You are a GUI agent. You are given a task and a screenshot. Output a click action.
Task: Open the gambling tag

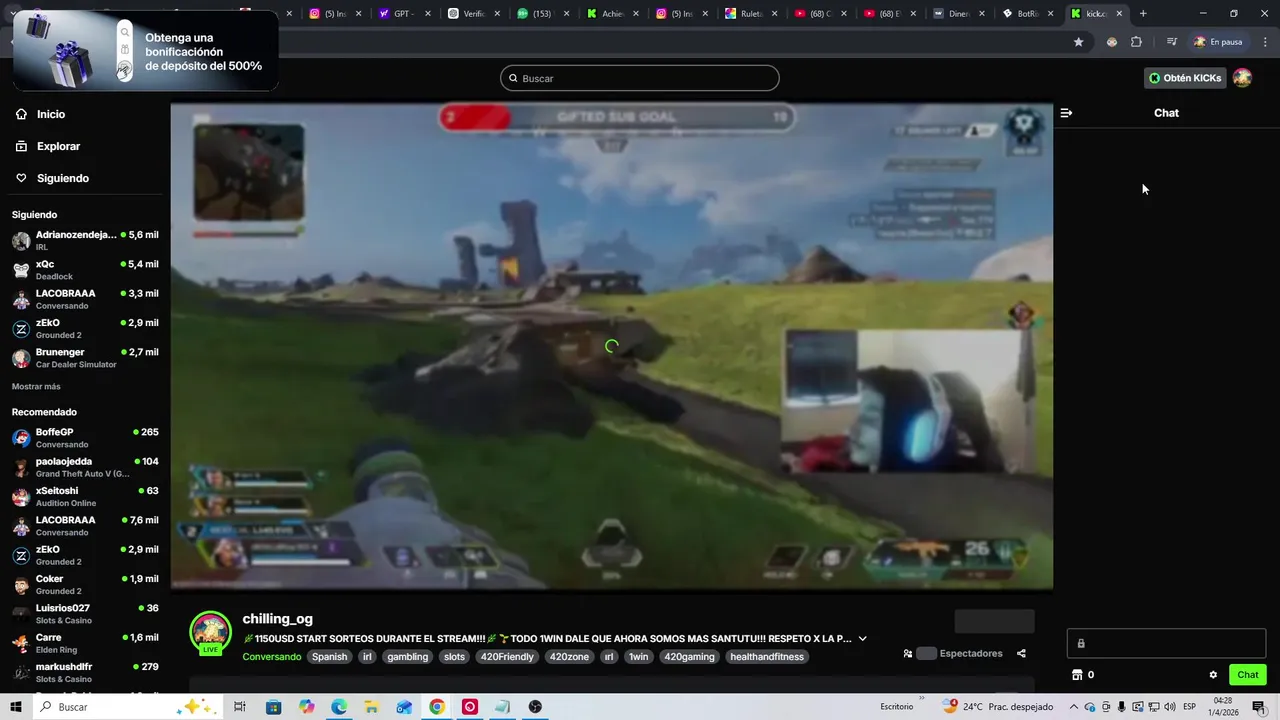pyautogui.click(x=408, y=657)
